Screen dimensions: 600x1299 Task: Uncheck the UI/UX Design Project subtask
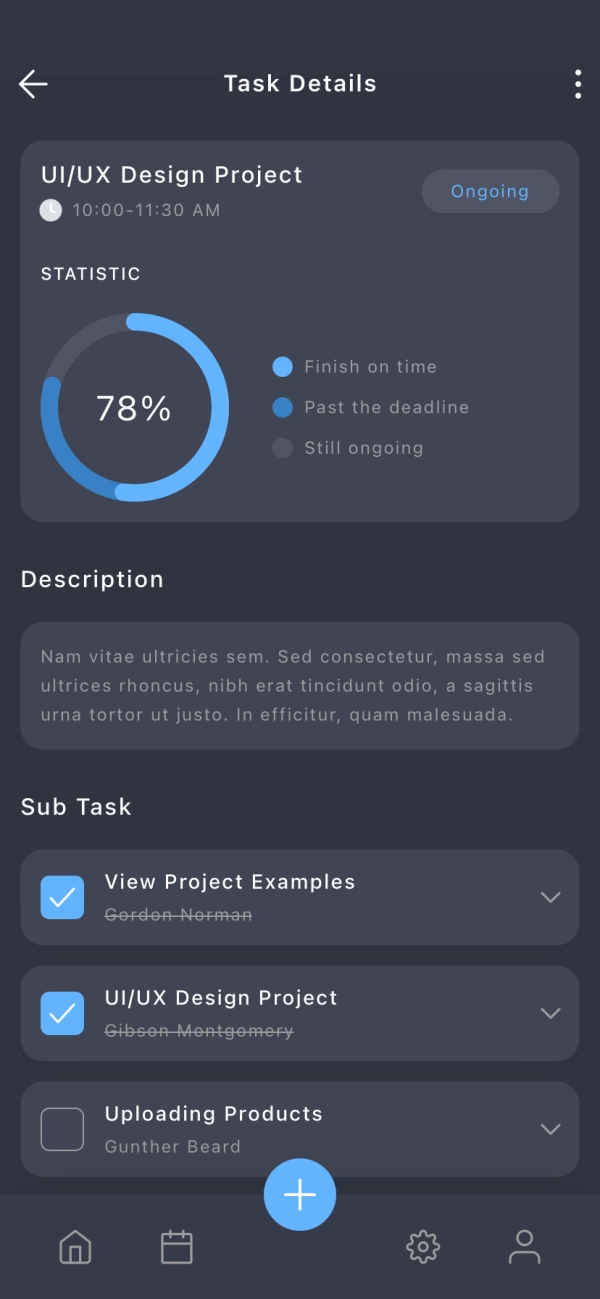click(62, 1013)
